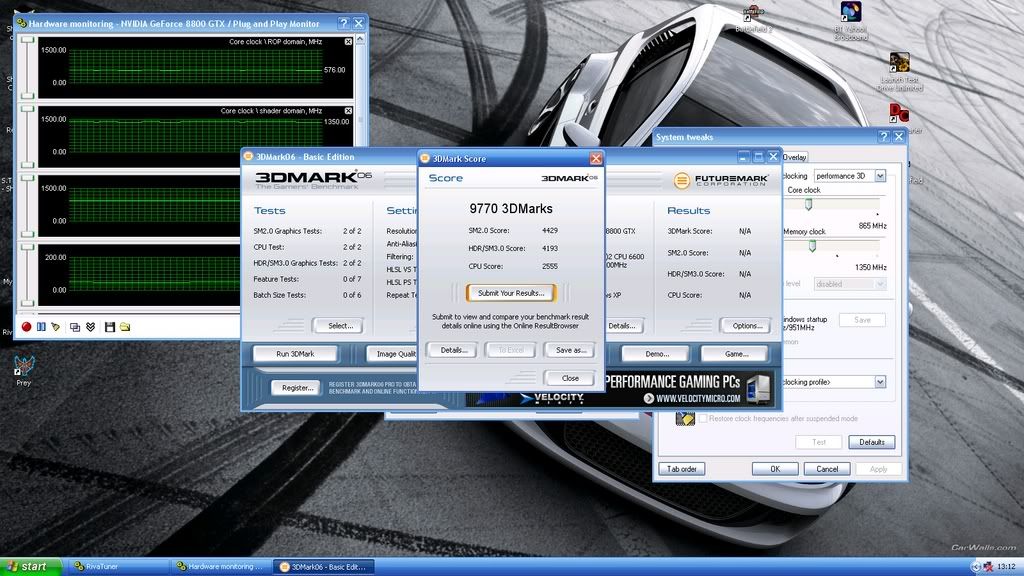Click Close button in 3DMark Score dialog
The image size is (1024, 576).
point(570,378)
